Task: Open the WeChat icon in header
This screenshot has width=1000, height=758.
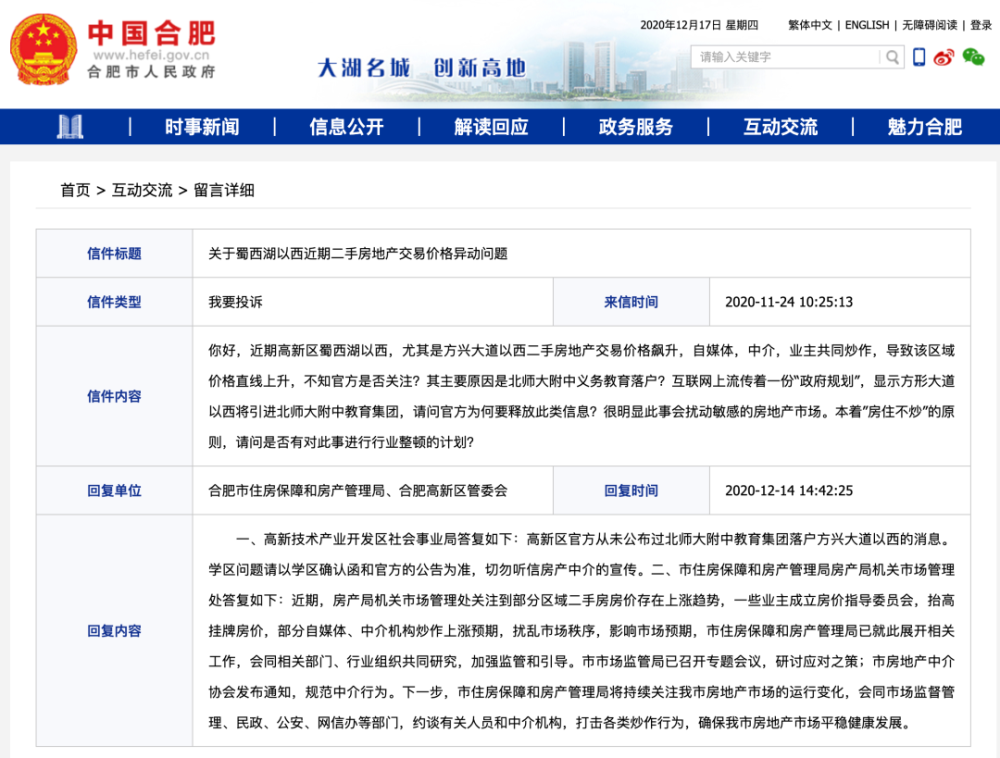Action: coord(973,57)
